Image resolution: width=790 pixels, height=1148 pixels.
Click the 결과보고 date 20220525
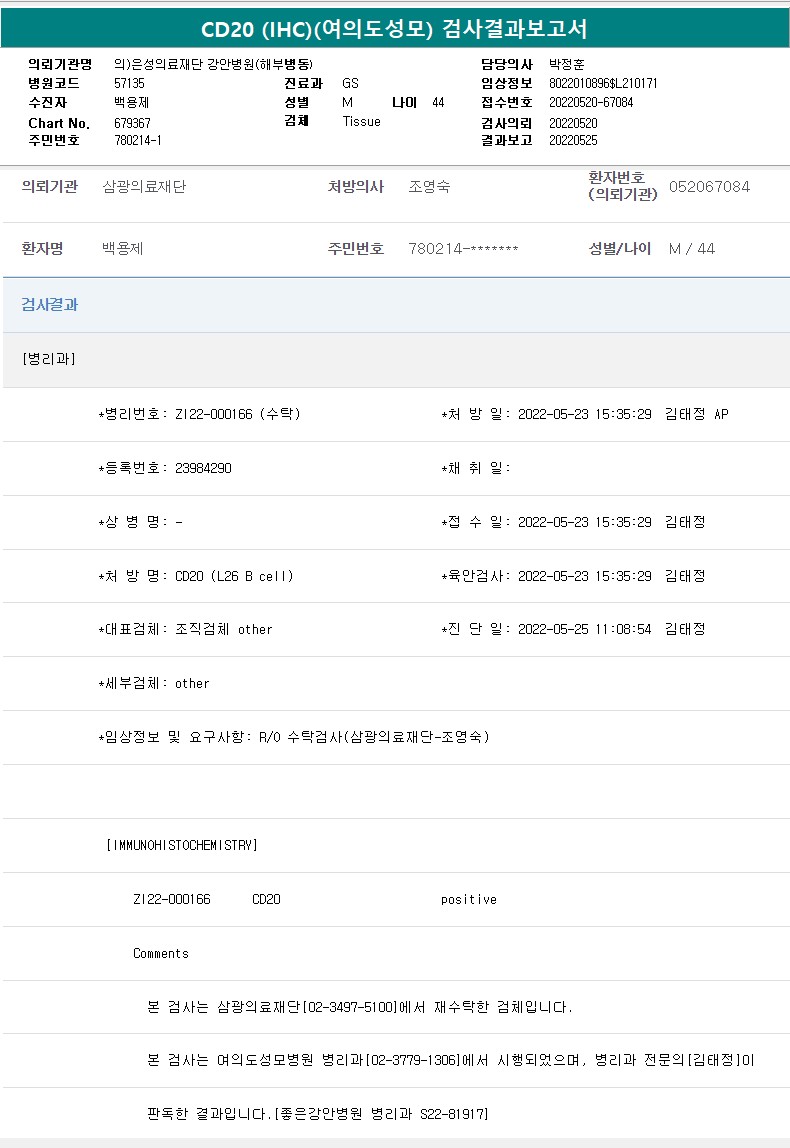click(x=572, y=140)
